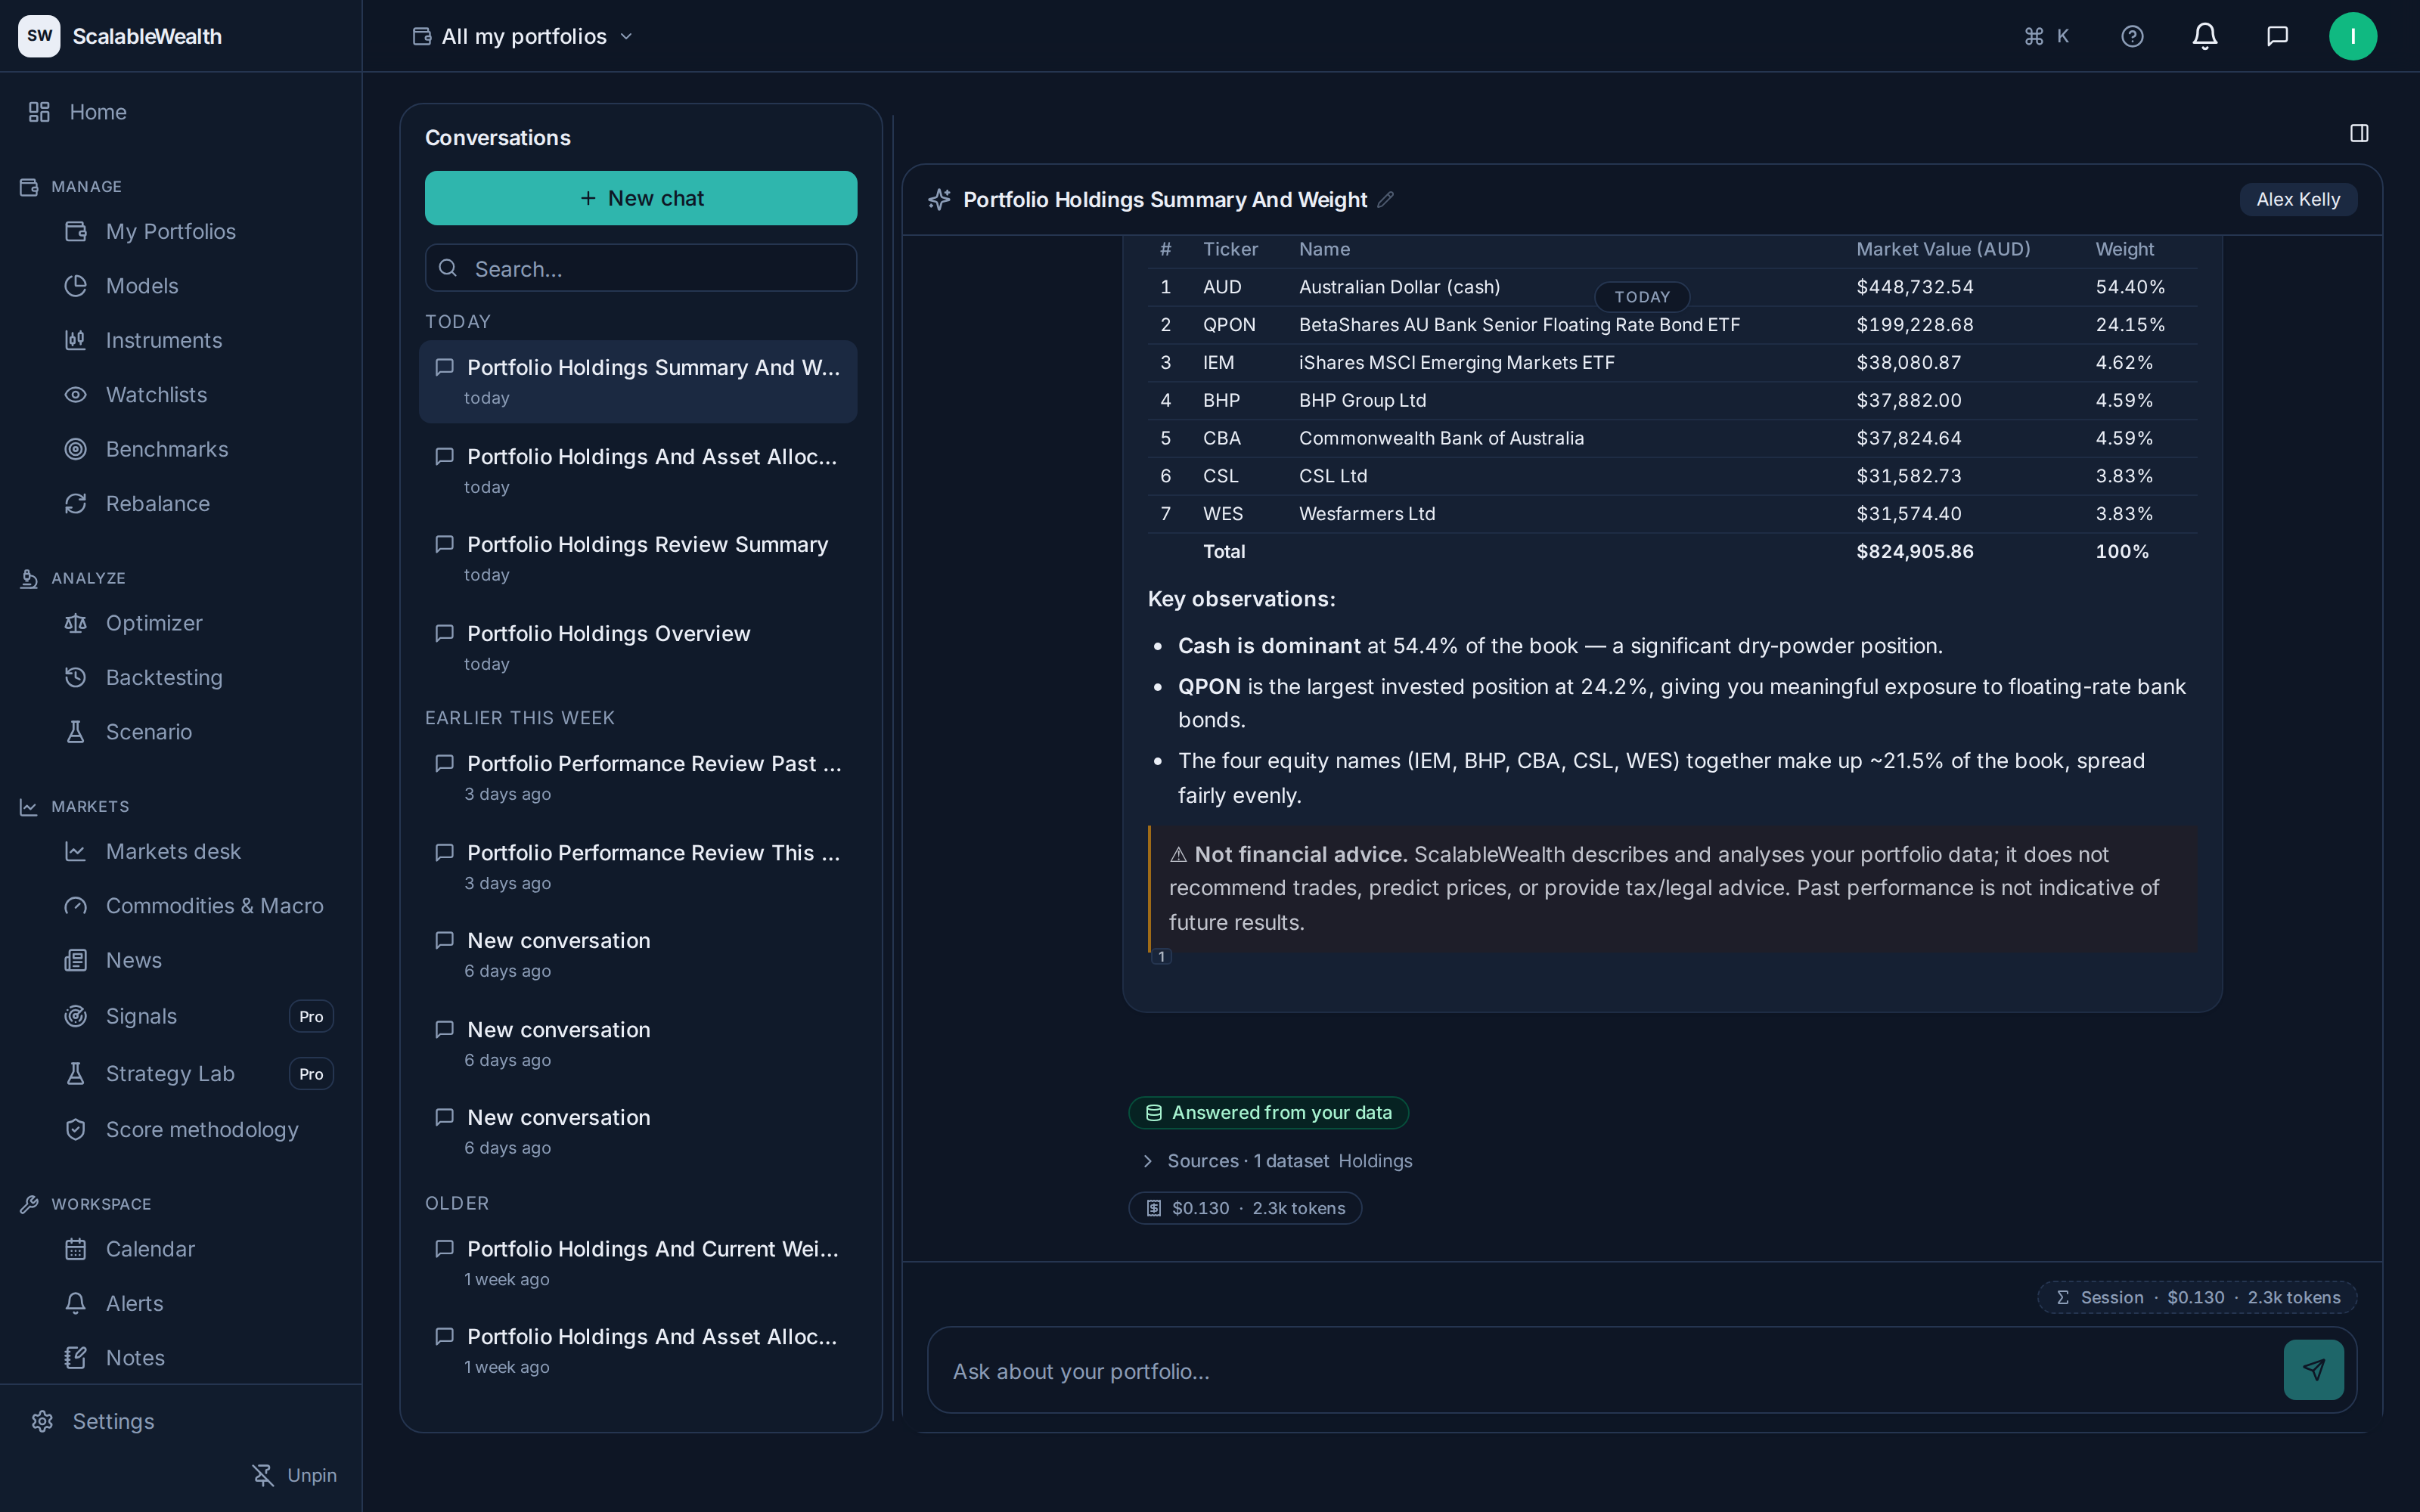Viewport: 2420px width, 1512px height.
Task: Send message with the paper plane button
Action: coord(2313,1369)
